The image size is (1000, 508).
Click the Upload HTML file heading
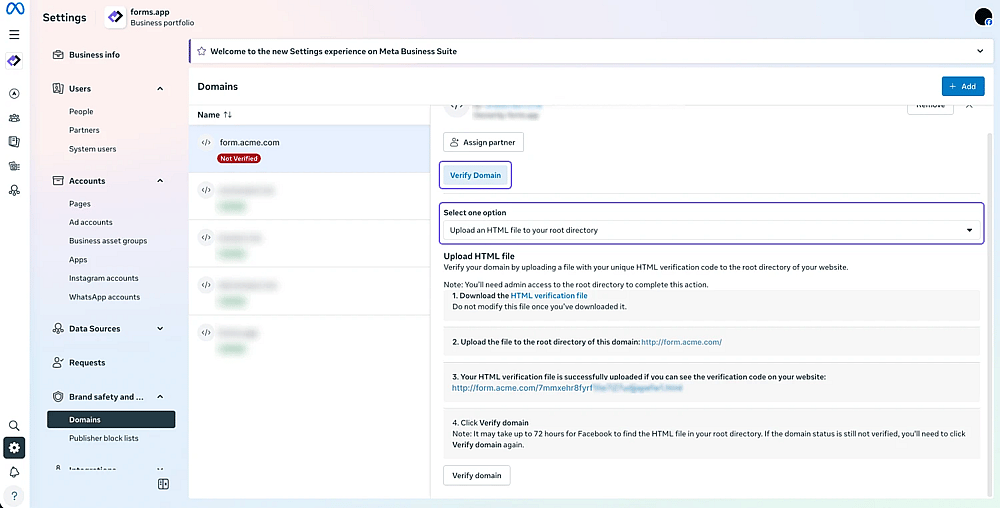point(479,256)
